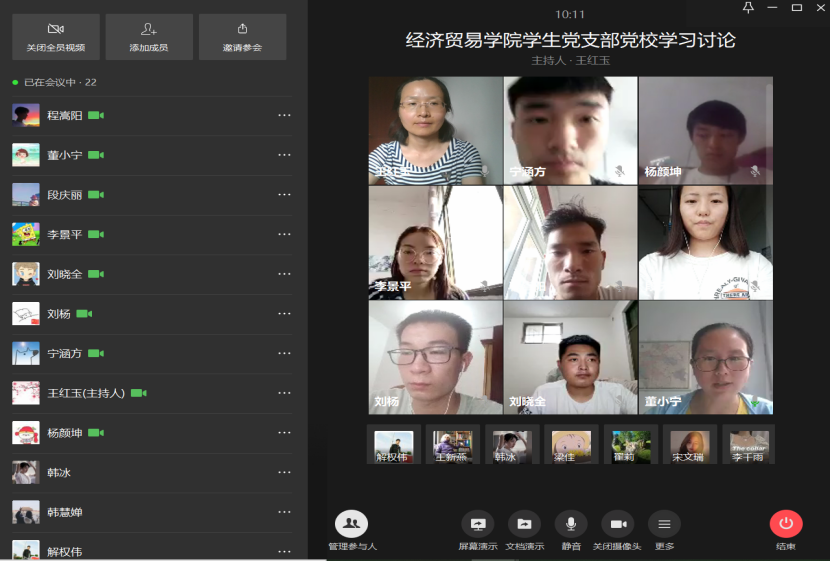This screenshot has width=830, height=562.
Task: Toggle the 关闭摄像头 camera button
Action: (617, 530)
